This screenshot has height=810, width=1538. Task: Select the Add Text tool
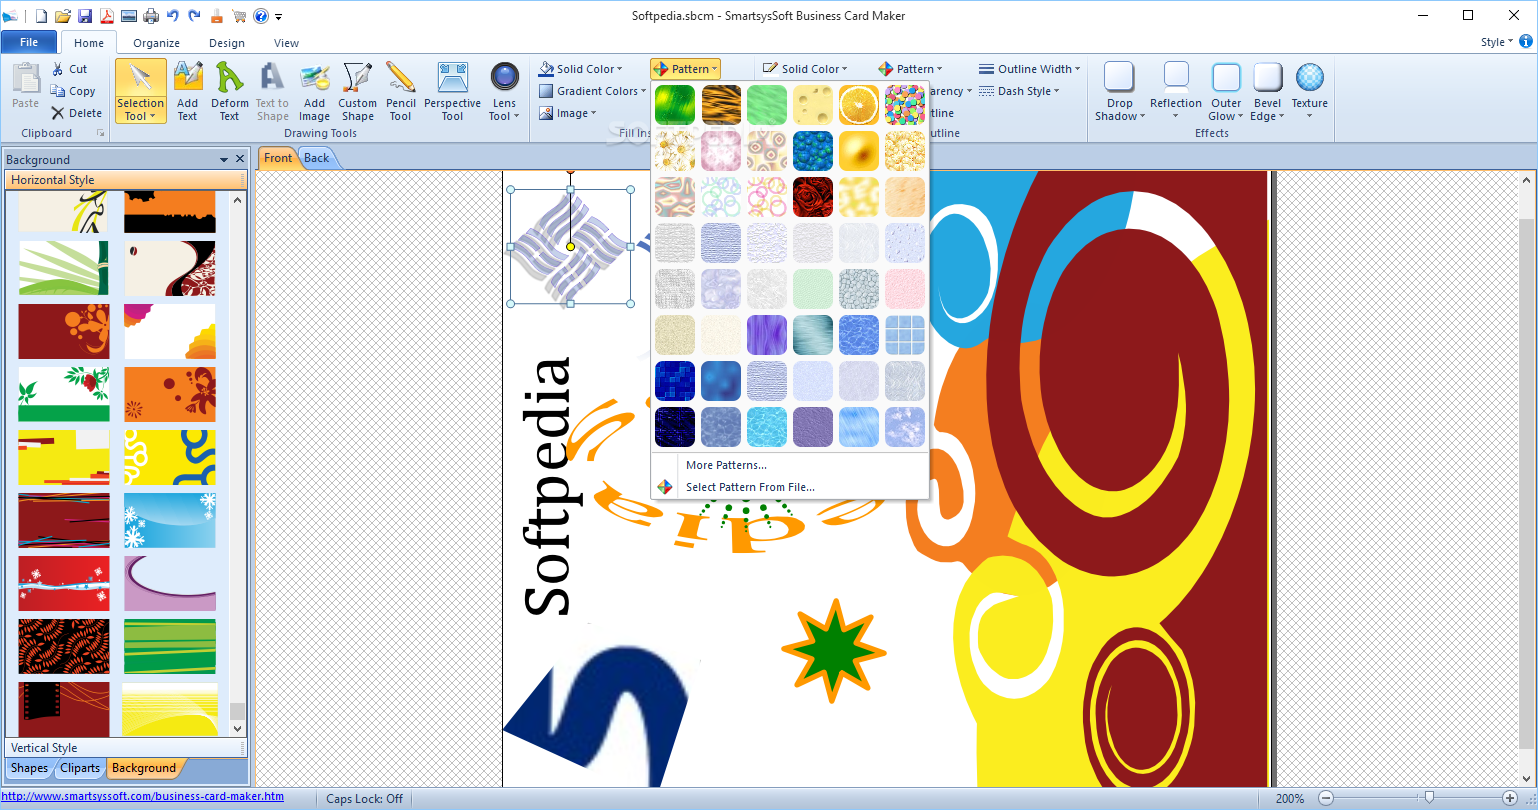pos(187,90)
